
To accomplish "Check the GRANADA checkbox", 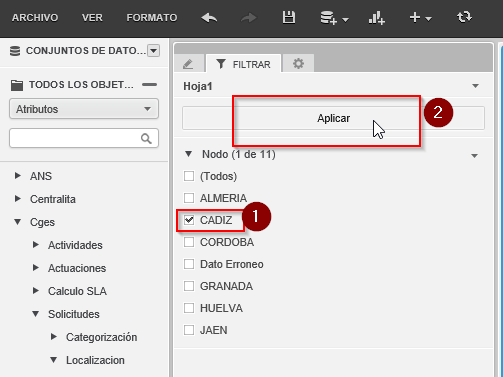I will (189, 286).
